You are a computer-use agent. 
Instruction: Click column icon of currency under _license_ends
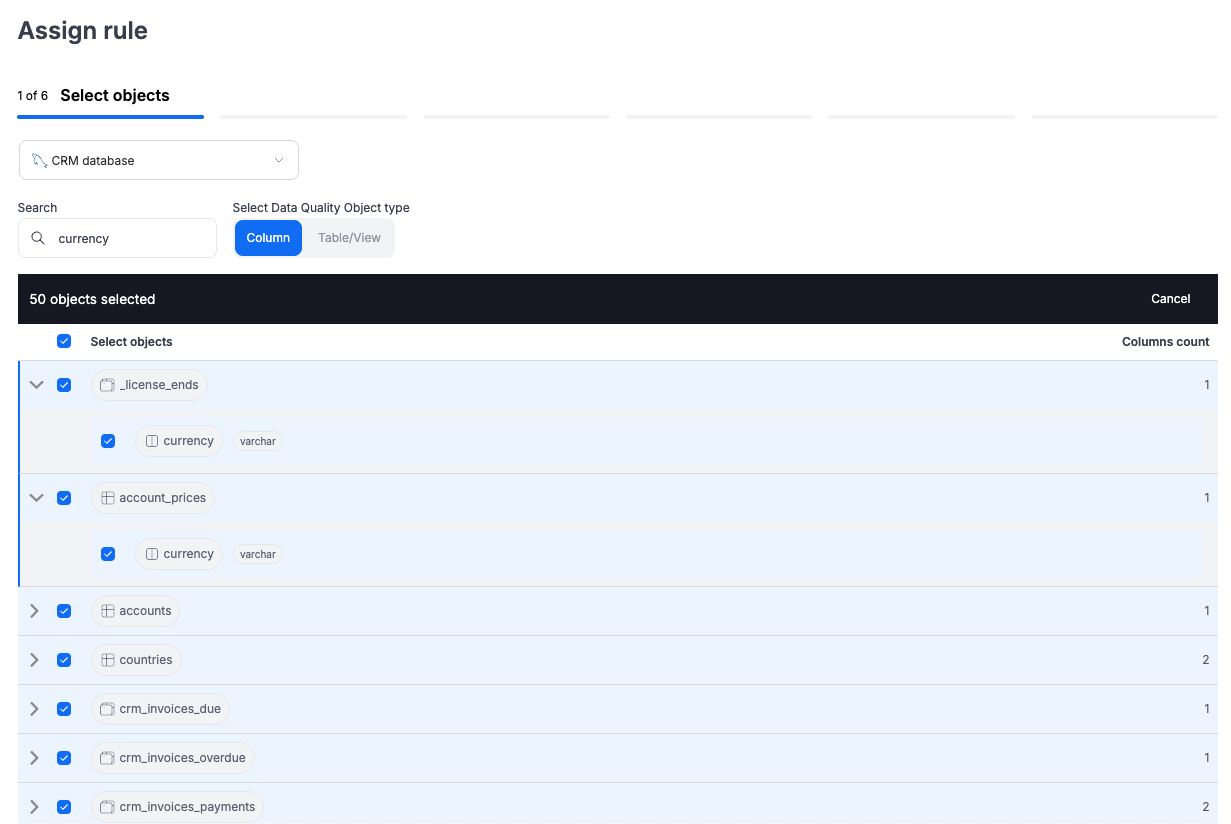pos(152,441)
